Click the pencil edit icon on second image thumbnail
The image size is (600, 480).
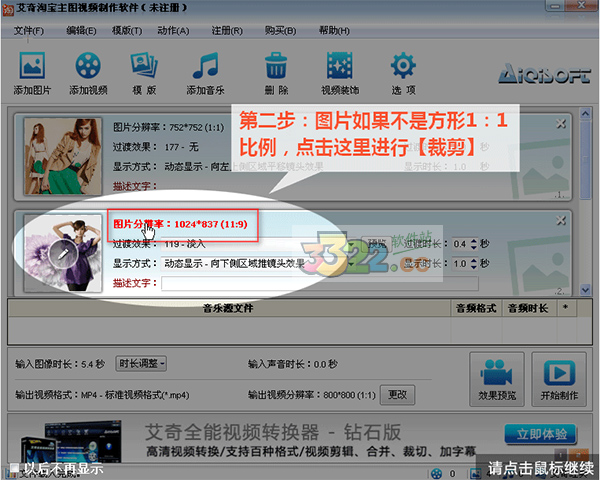tap(63, 254)
